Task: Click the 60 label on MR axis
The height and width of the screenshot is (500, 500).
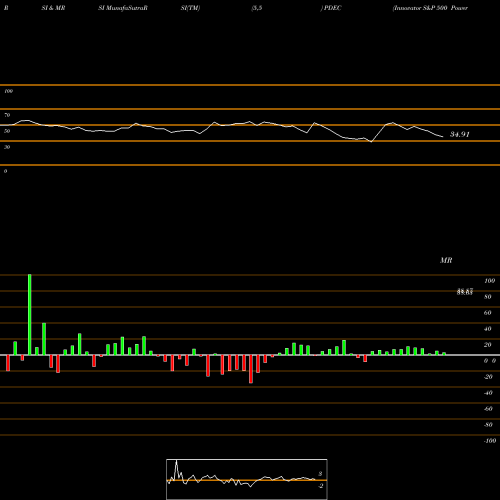Action: [x=488, y=313]
